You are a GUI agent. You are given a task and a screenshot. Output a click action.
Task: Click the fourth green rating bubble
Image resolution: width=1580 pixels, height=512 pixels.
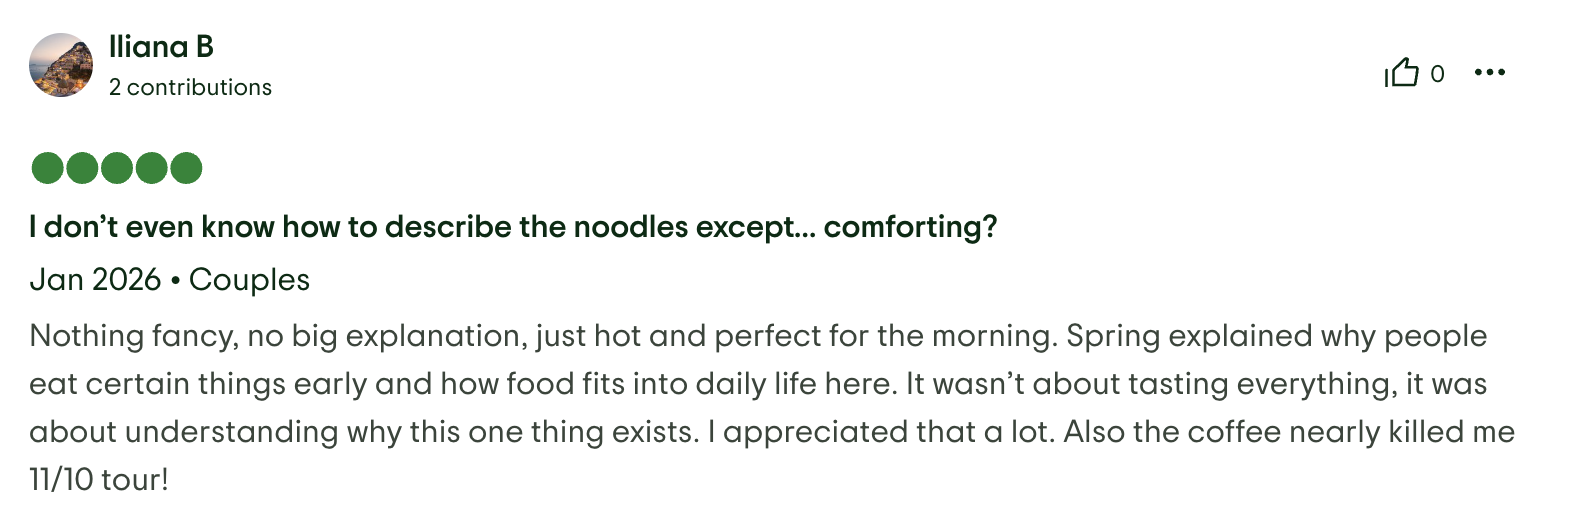(151, 168)
